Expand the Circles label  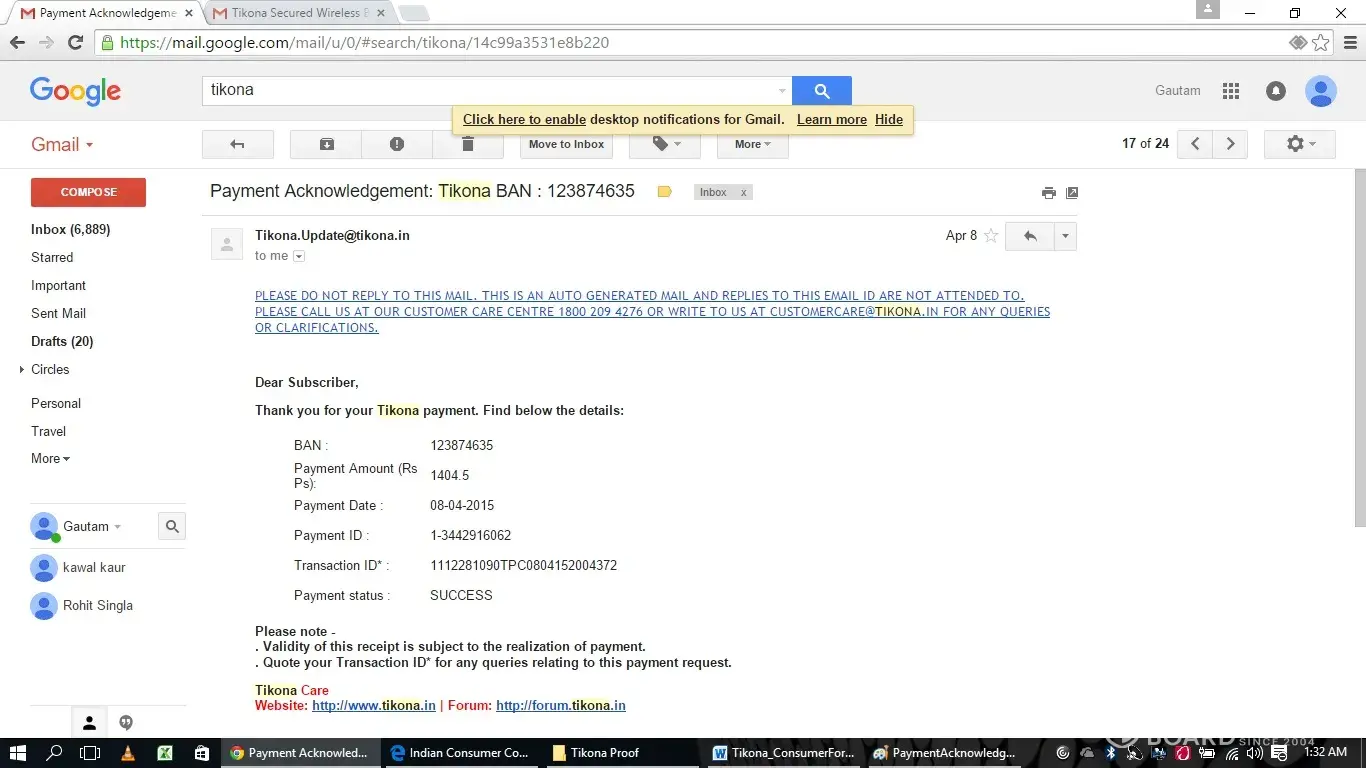(x=22, y=370)
